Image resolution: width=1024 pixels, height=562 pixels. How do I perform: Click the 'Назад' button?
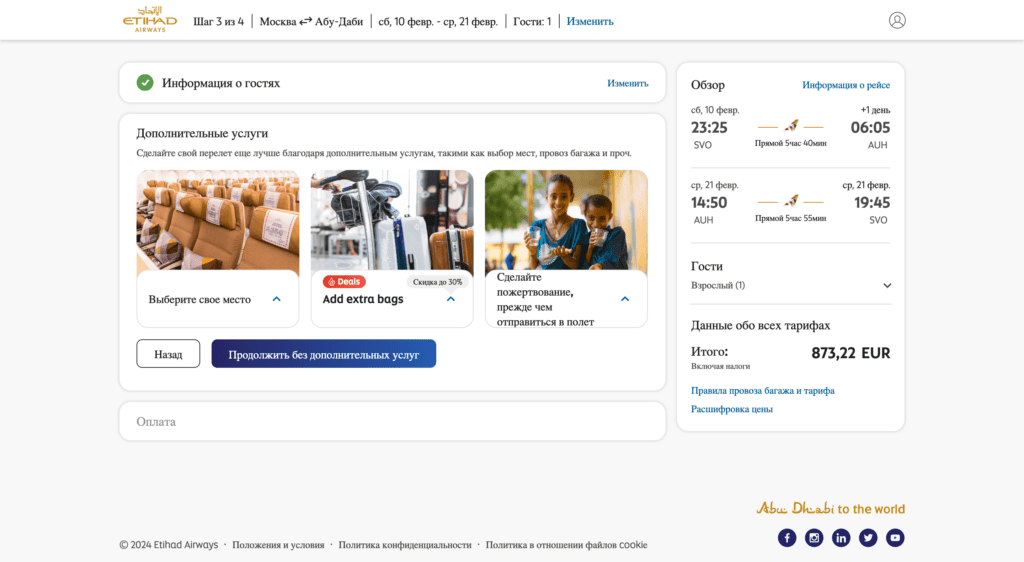point(168,354)
